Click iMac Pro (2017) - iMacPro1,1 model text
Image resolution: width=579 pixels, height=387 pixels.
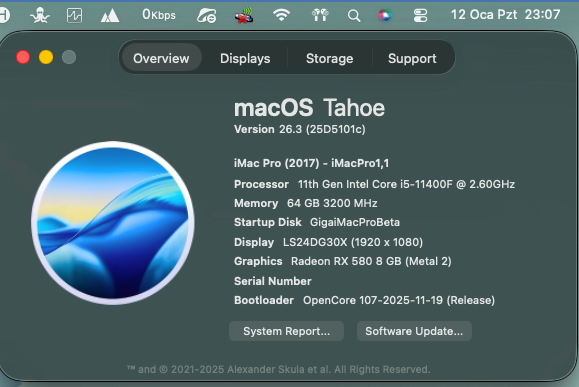tap(311, 163)
